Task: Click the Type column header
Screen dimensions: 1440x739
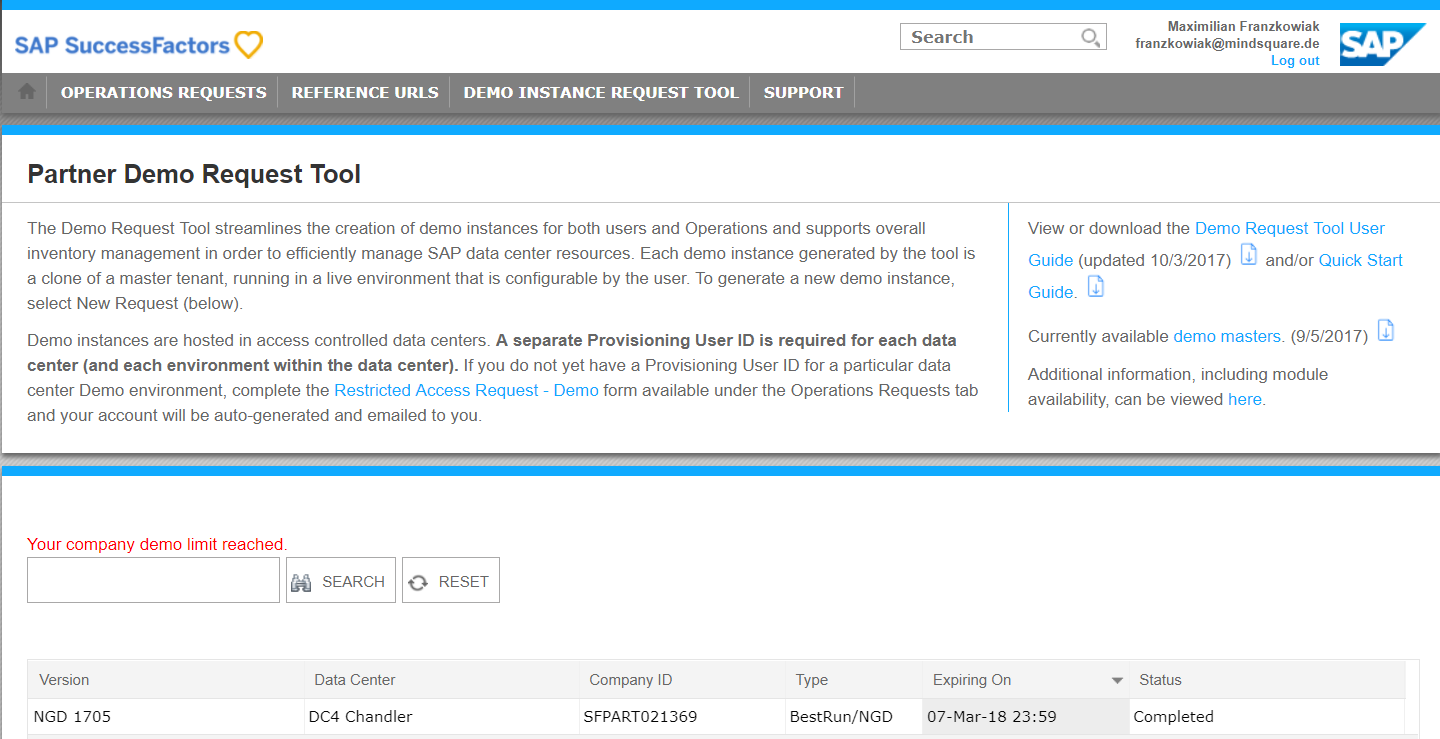Action: pos(853,680)
